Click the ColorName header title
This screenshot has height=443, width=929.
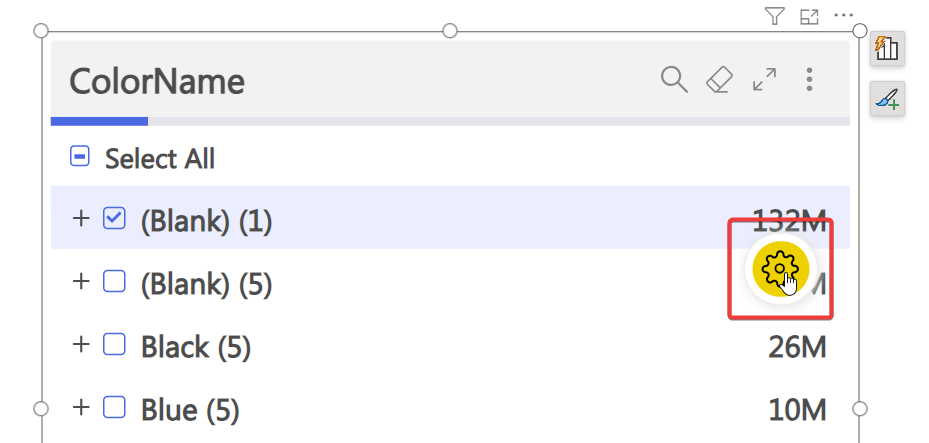coord(157,81)
